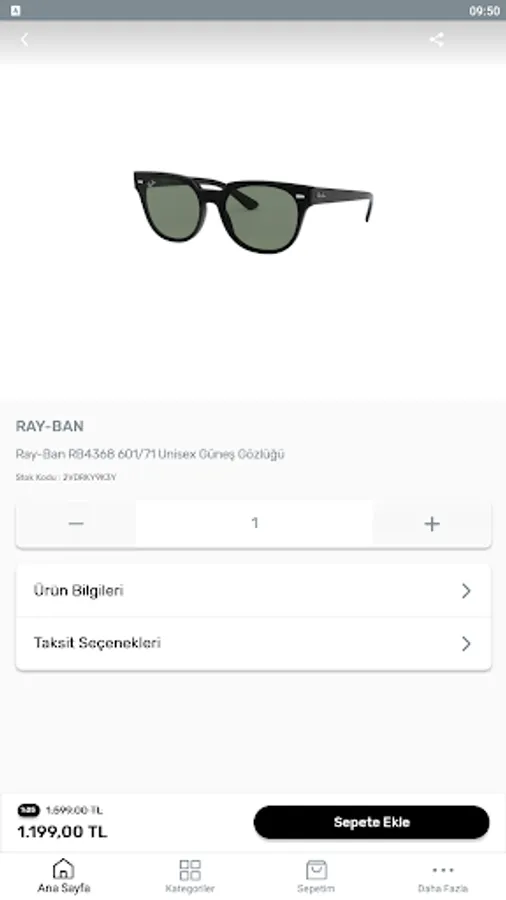Screen dimensions: 506x900
Task: Tap the discount badge near old price
Action: (29, 810)
